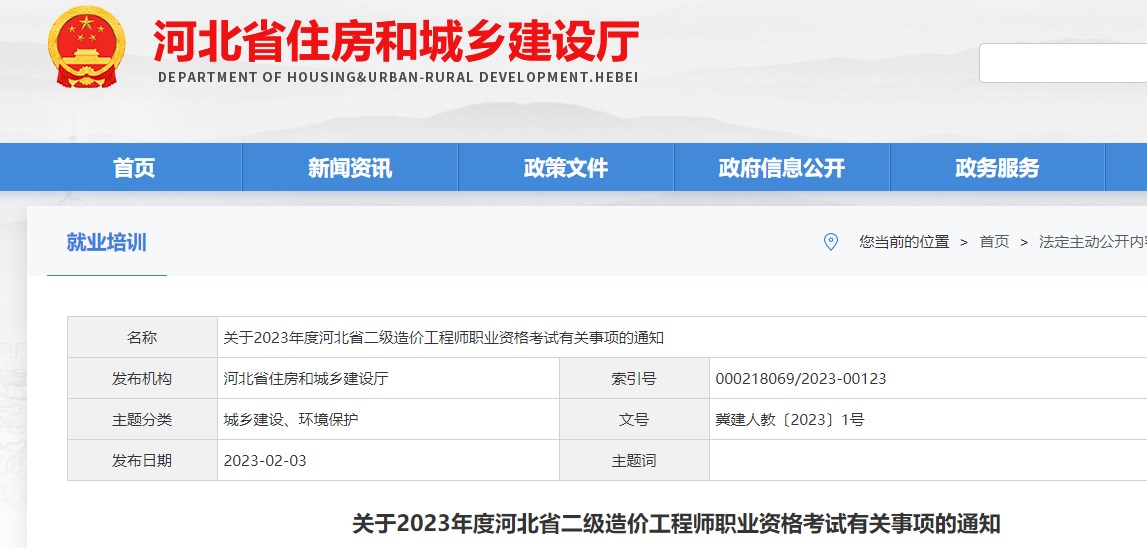1147x548 pixels.
Task: Open the 政府信息公开 navigation item
Action: click(x=782, y=168)
